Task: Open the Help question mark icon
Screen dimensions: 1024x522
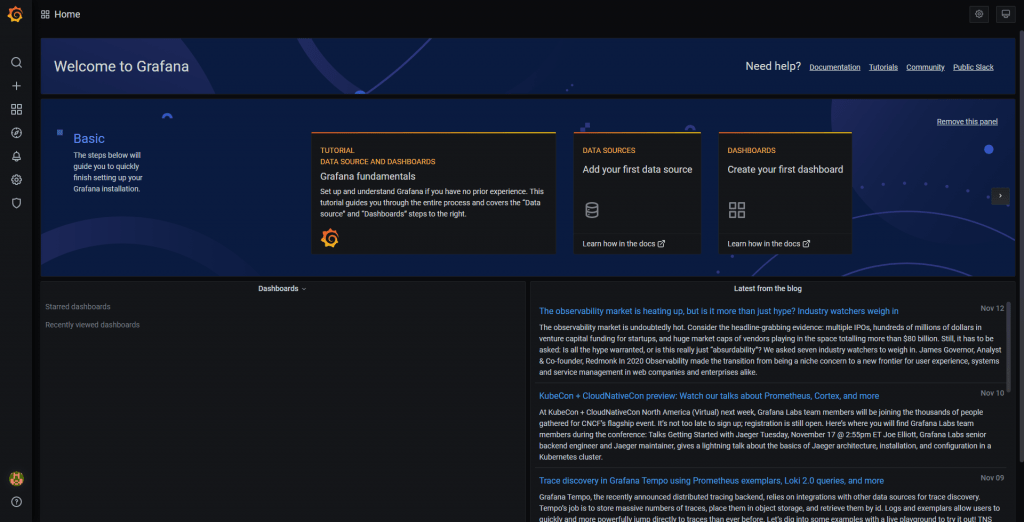Action: pos(16,502)
